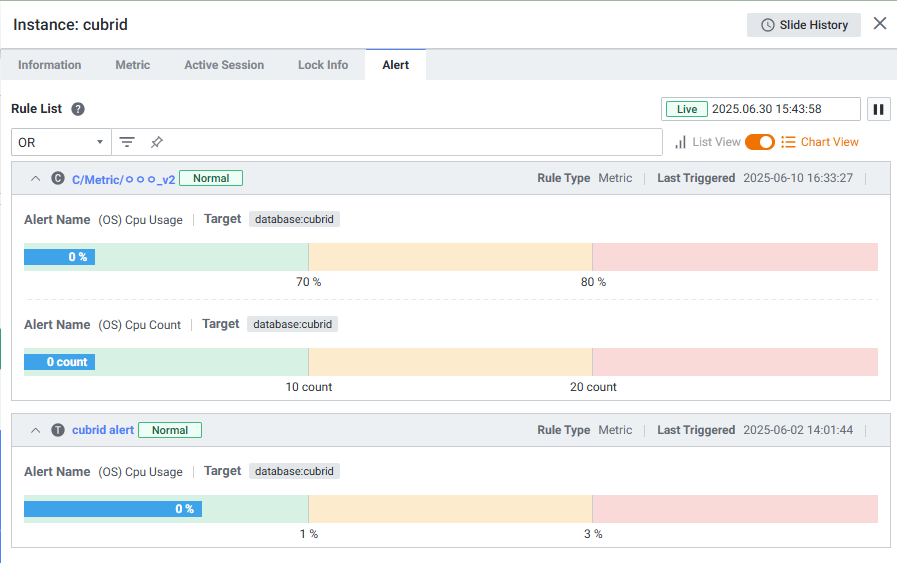Open the cubrid alert rule link
The image size is (897, 563).
coord(103,430)
